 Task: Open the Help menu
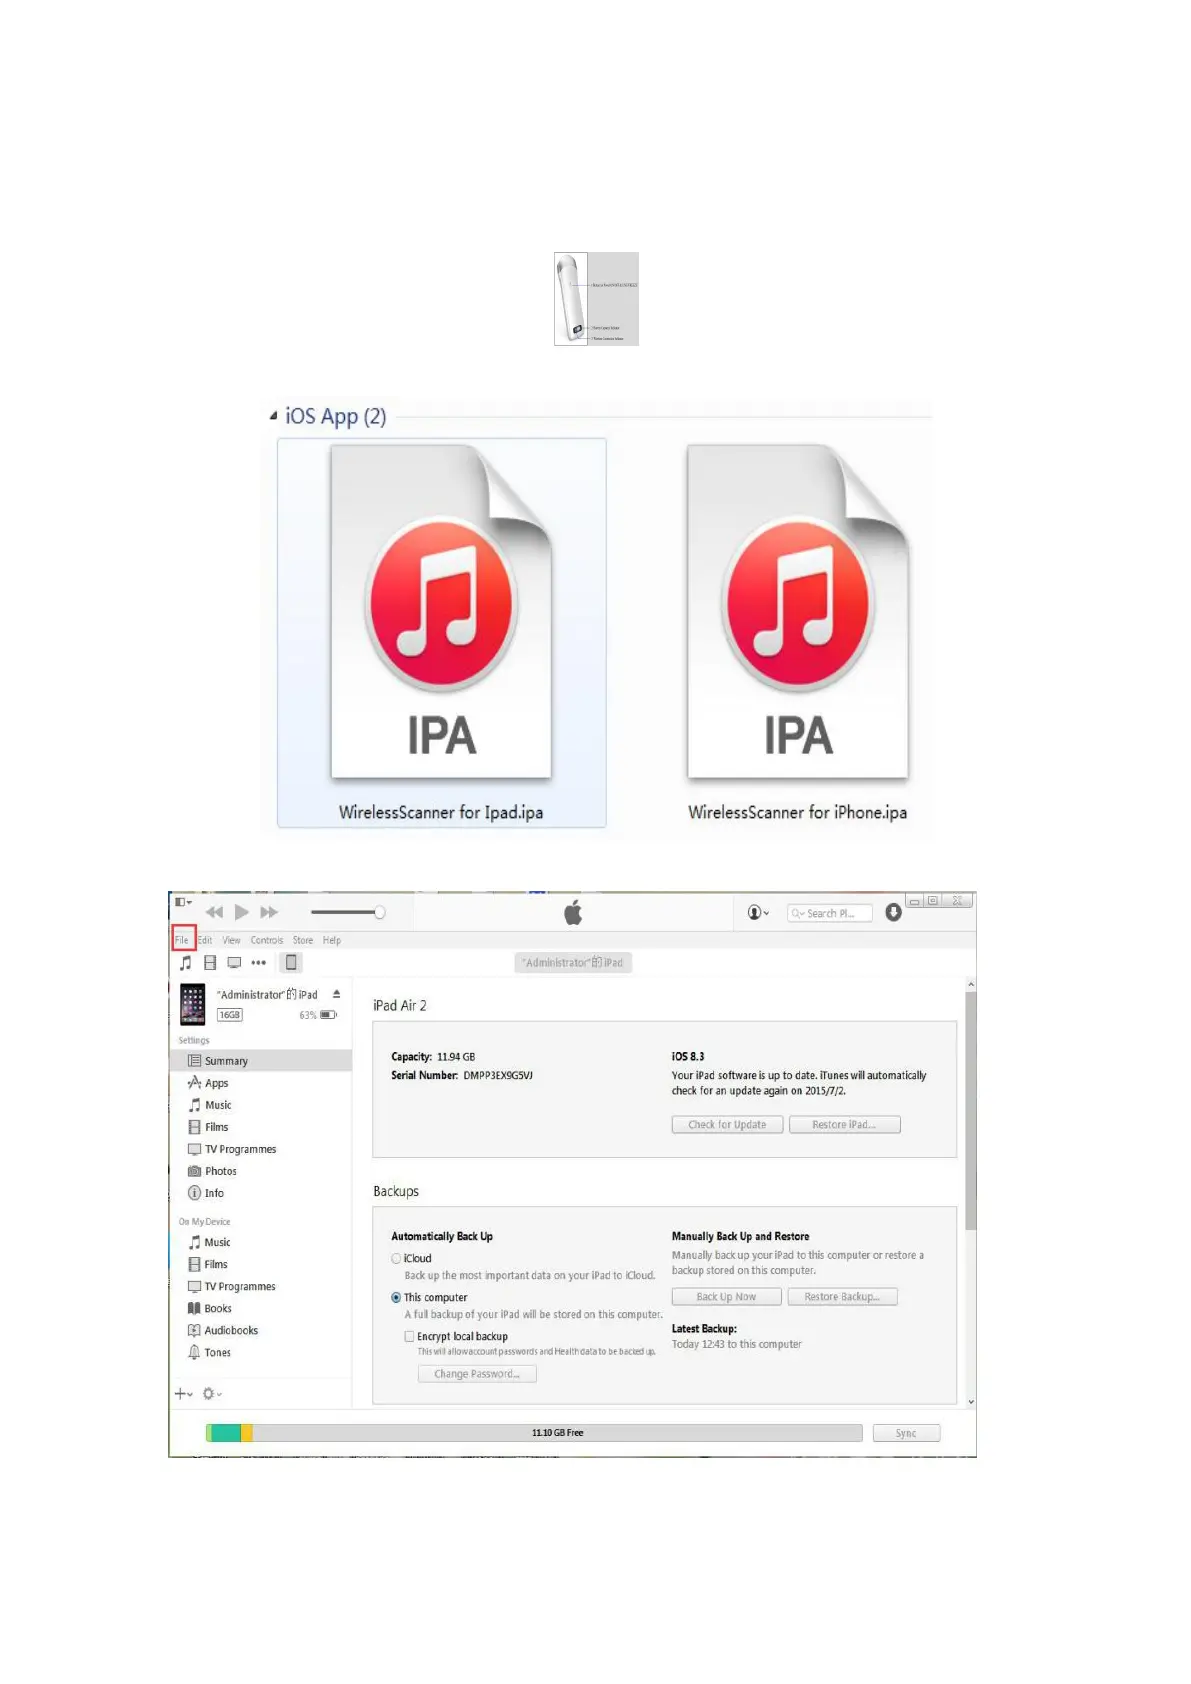[332, 940]
